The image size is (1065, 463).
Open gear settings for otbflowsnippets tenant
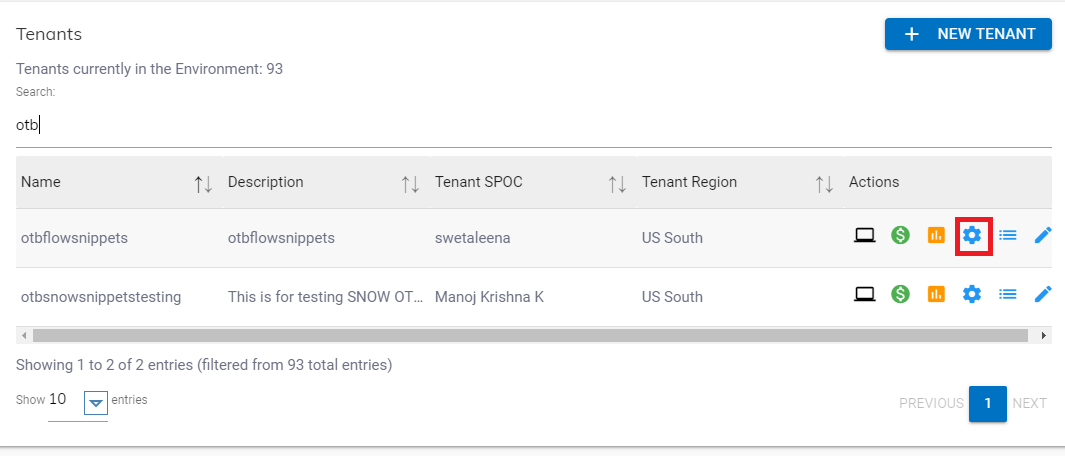coord(972,236)
